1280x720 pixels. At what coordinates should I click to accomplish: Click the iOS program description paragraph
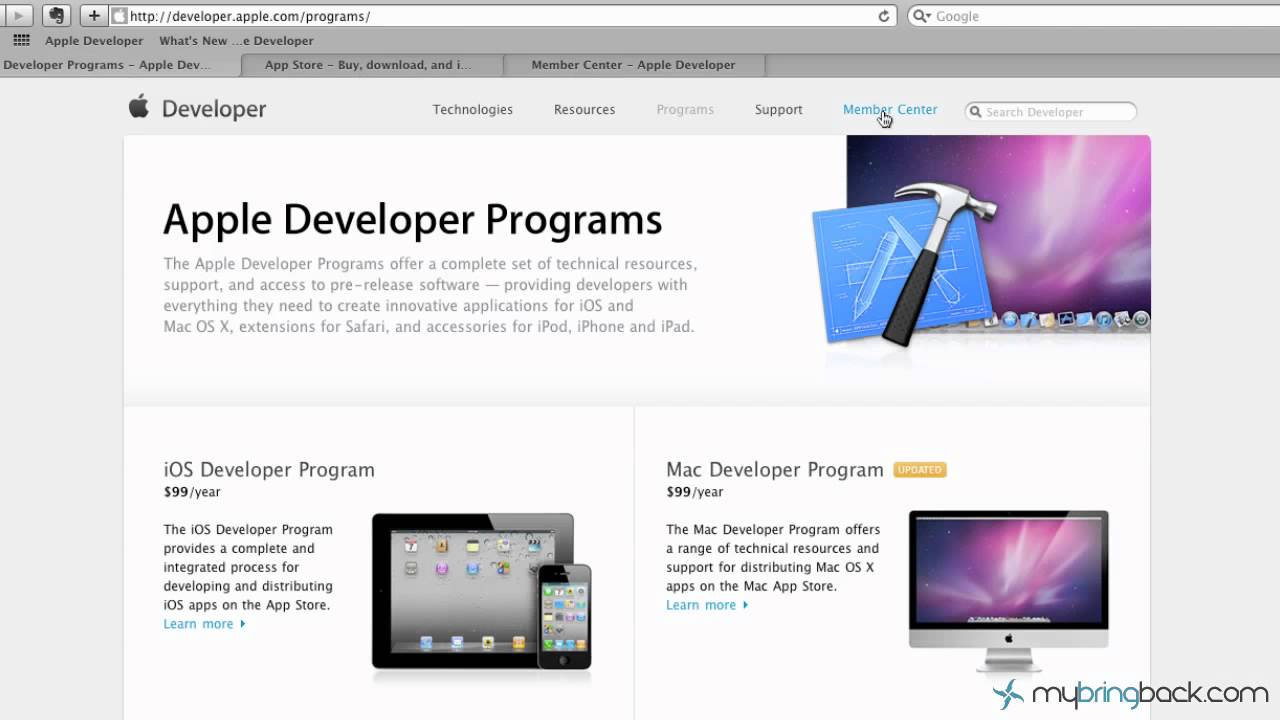(x=248, y=567)
